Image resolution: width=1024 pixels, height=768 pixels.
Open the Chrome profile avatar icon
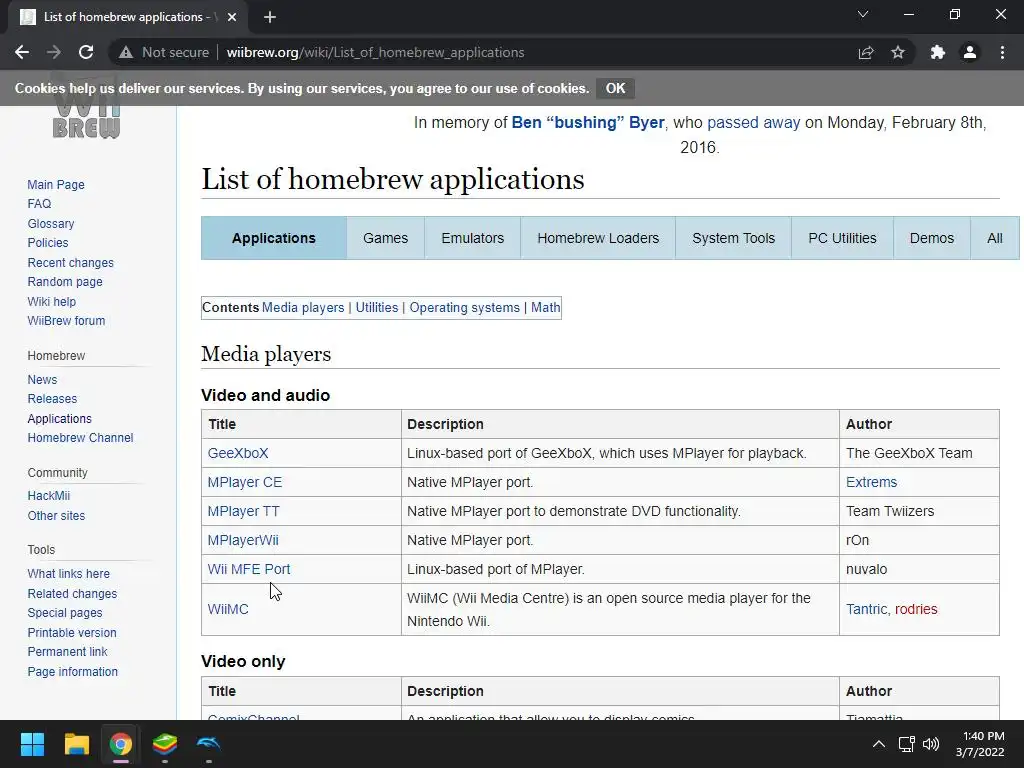pyautogui.click(x=970, y=52)
